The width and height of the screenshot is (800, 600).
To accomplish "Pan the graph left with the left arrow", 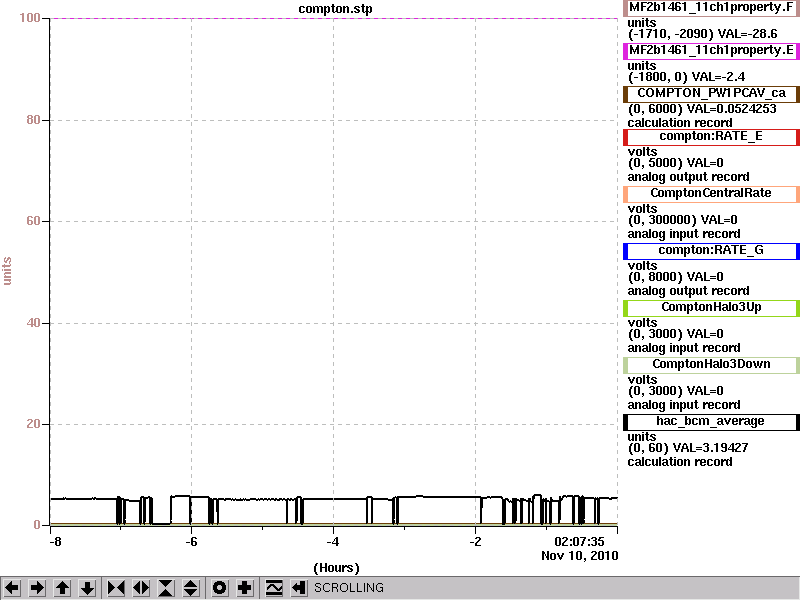I will click(x=12, y=588).
